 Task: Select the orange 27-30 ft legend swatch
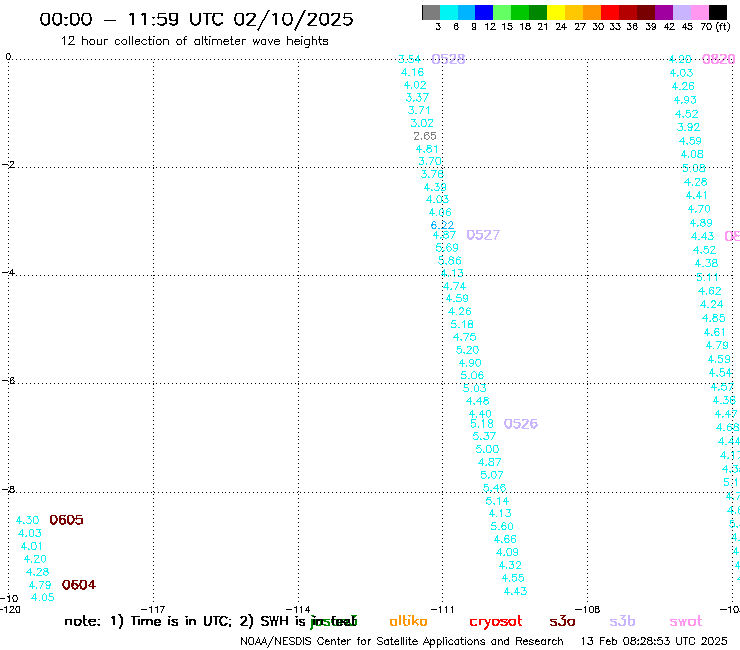[x=592, y=12]
